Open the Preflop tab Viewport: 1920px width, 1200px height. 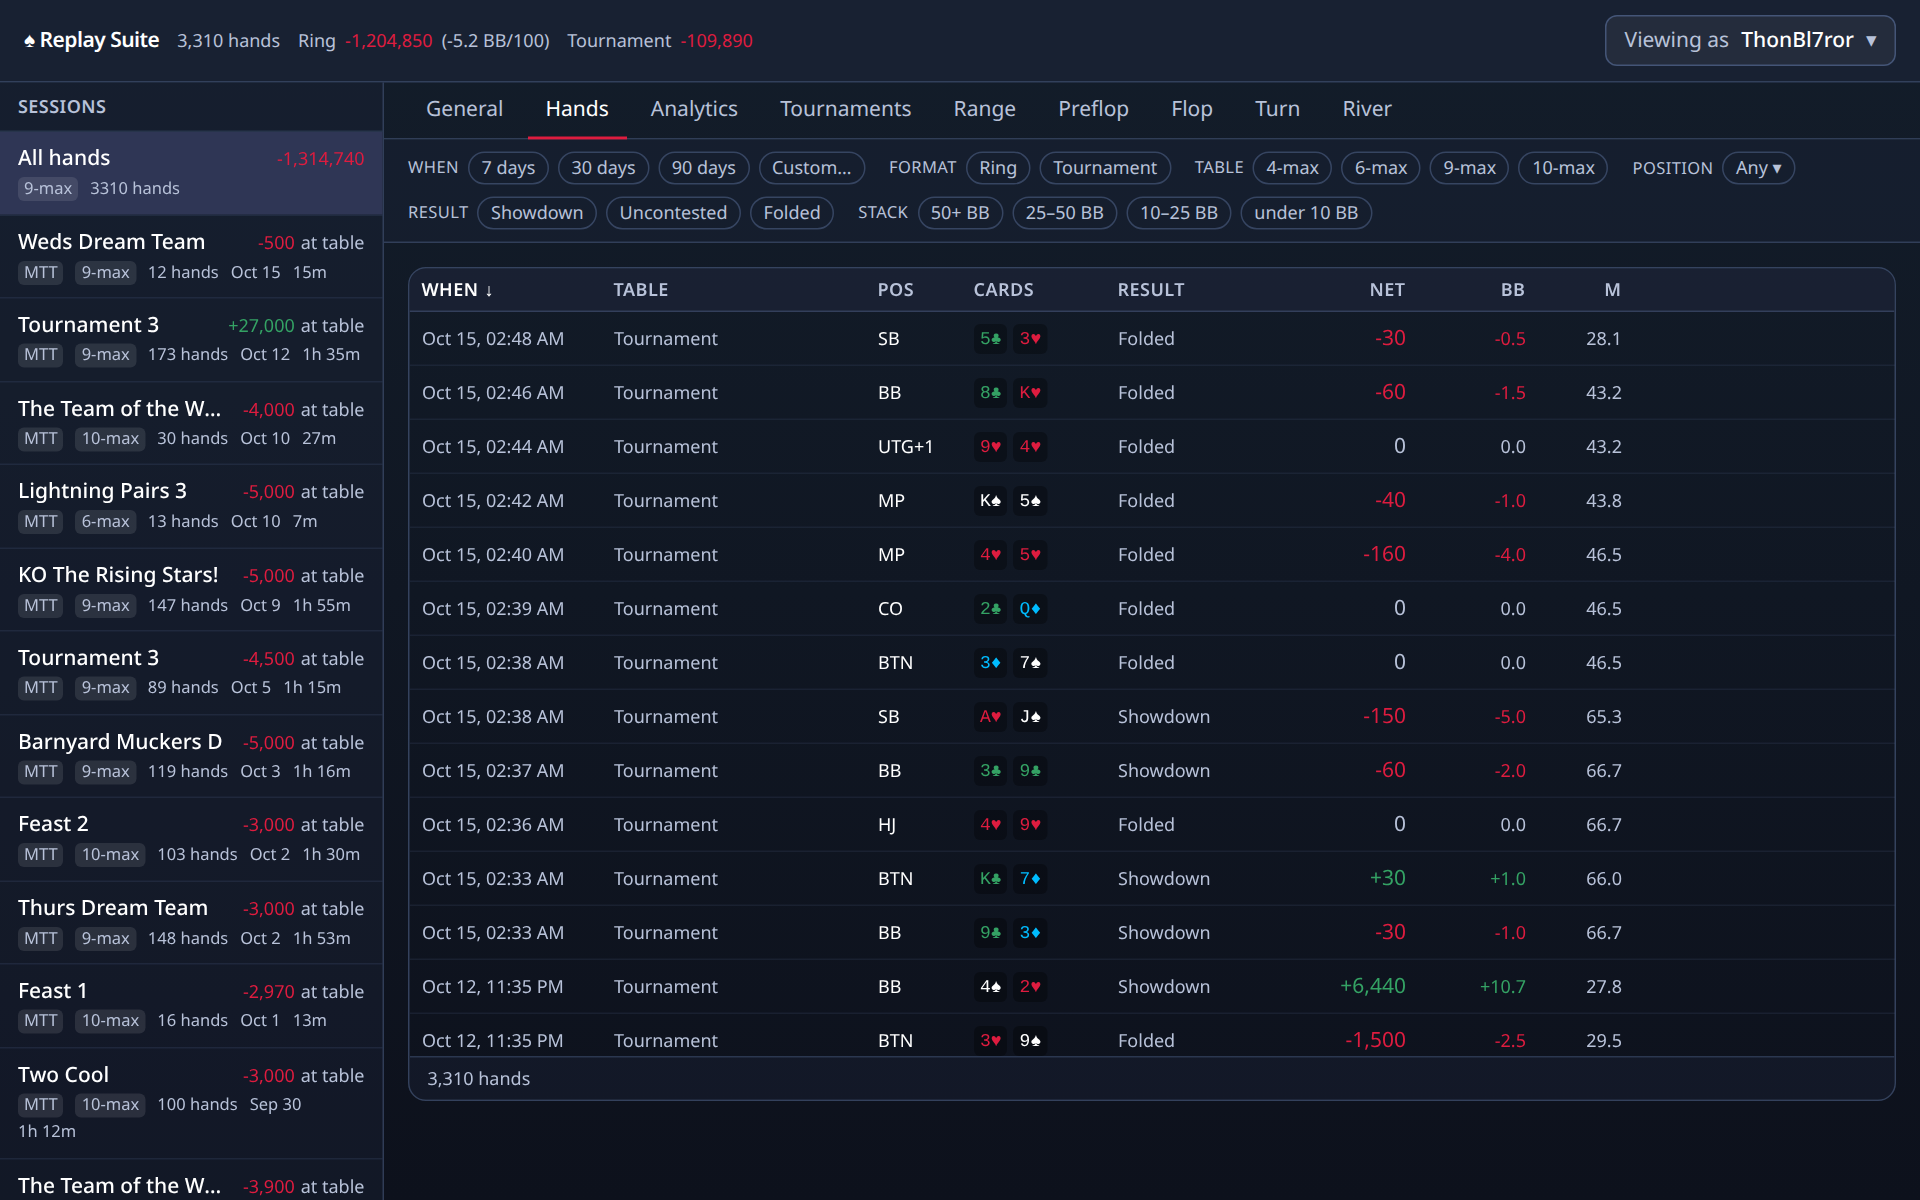click(1093, 109)
